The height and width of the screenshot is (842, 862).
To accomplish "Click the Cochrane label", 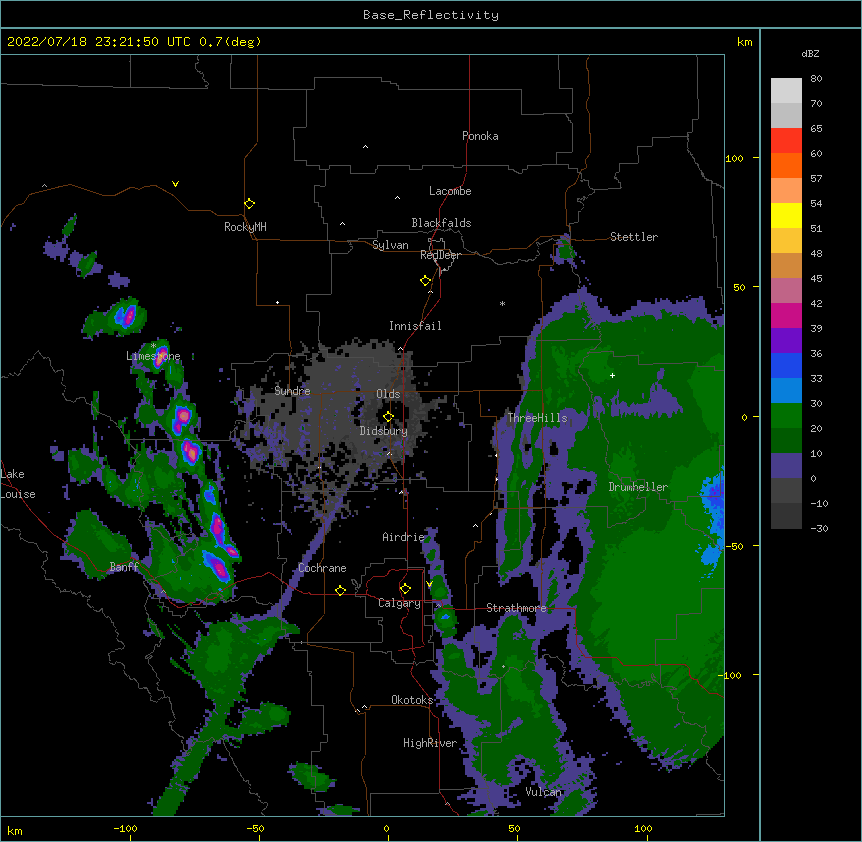I will click(322, 568).
